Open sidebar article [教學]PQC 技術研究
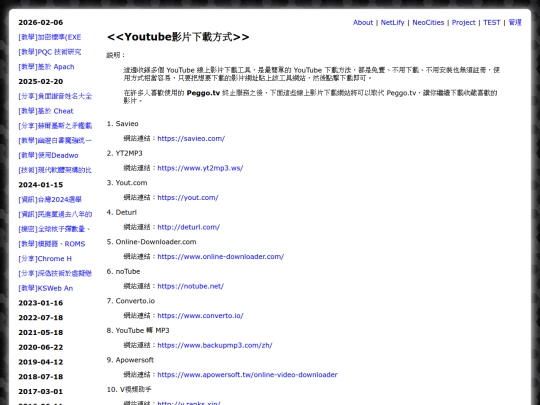Viewport: 540px width, 405px height. pos(50,52)
